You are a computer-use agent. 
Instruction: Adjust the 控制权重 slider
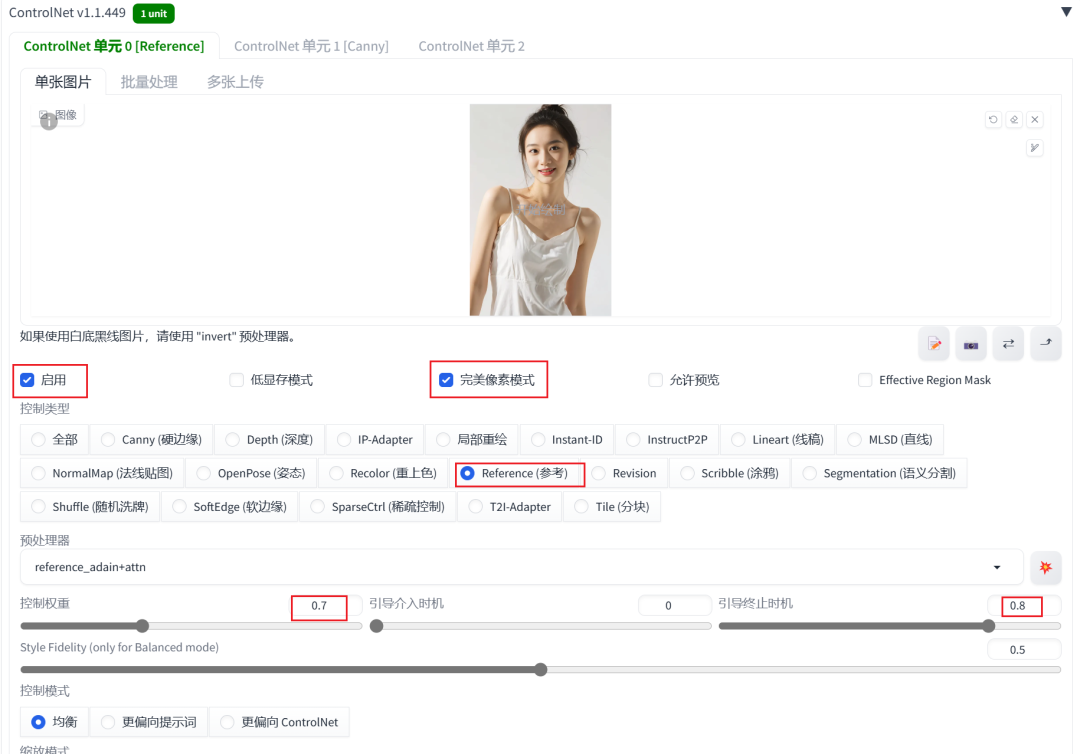(x=191, y=626)
